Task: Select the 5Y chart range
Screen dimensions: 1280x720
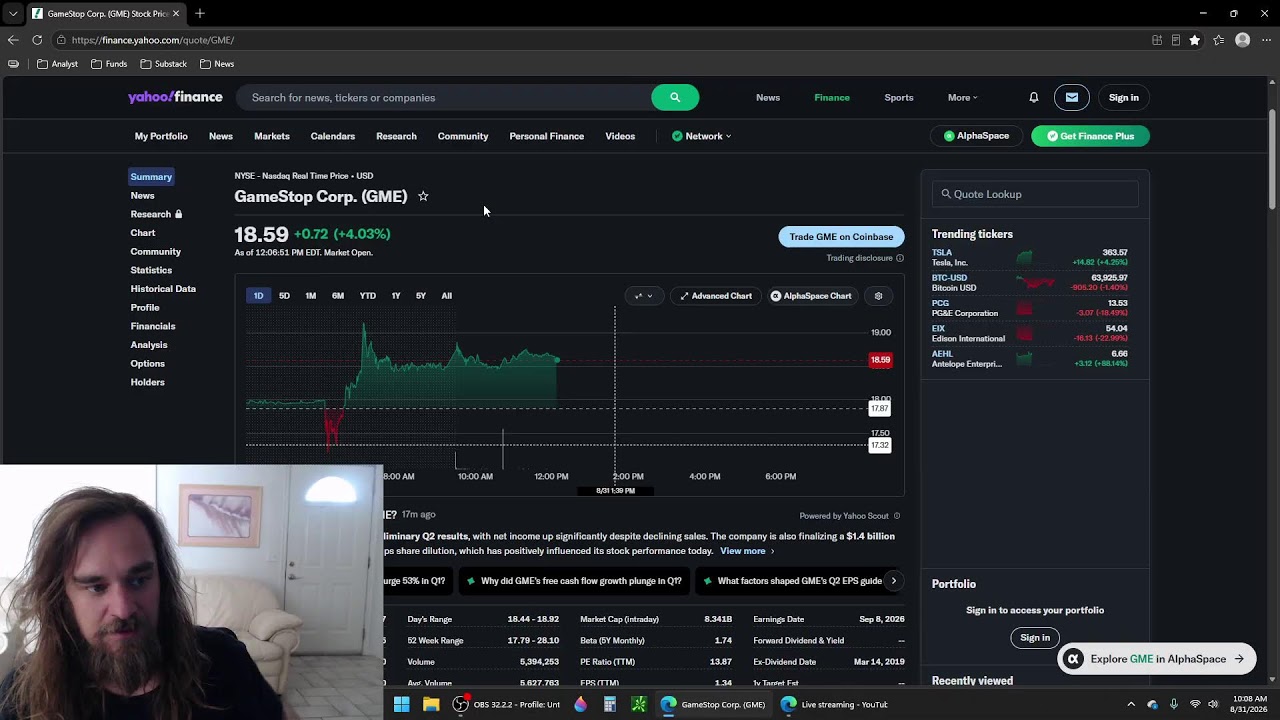Action: coord(421,296)
